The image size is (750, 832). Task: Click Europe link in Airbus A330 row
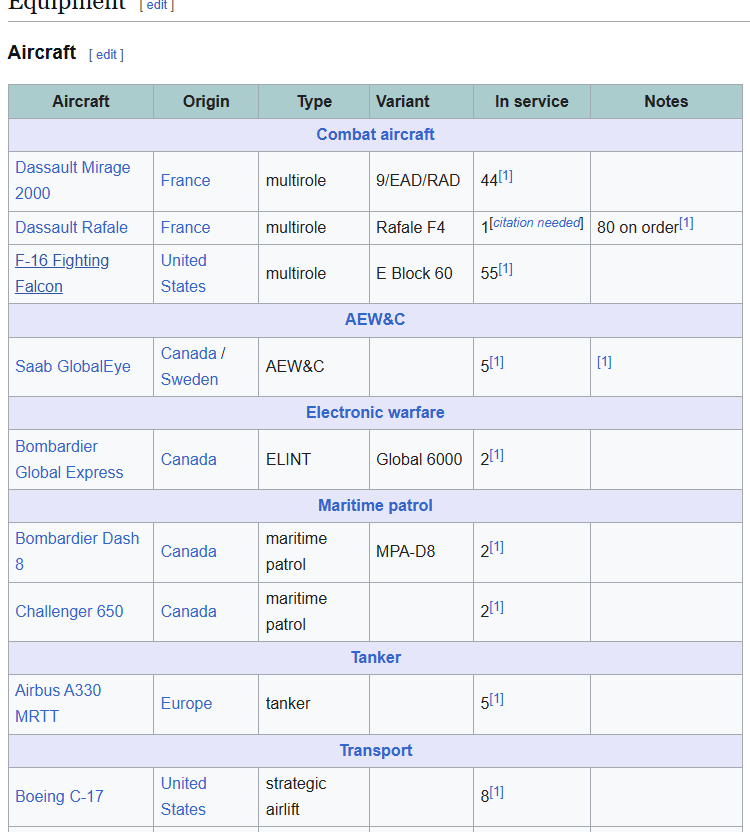[186, 704]
